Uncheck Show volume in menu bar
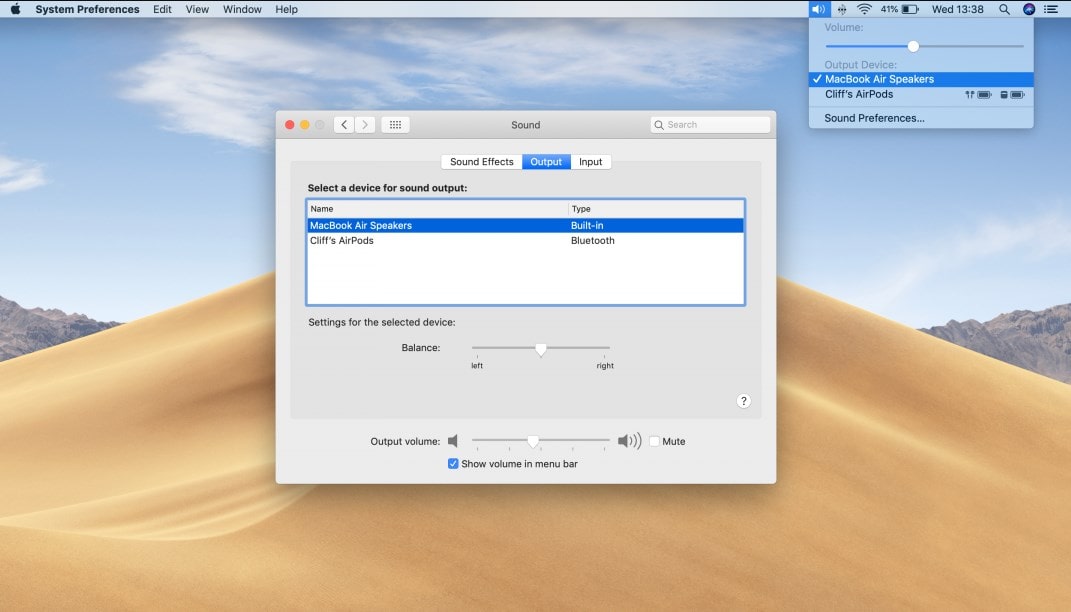This screenshot has width=1071, height=612. coord(453,464)
